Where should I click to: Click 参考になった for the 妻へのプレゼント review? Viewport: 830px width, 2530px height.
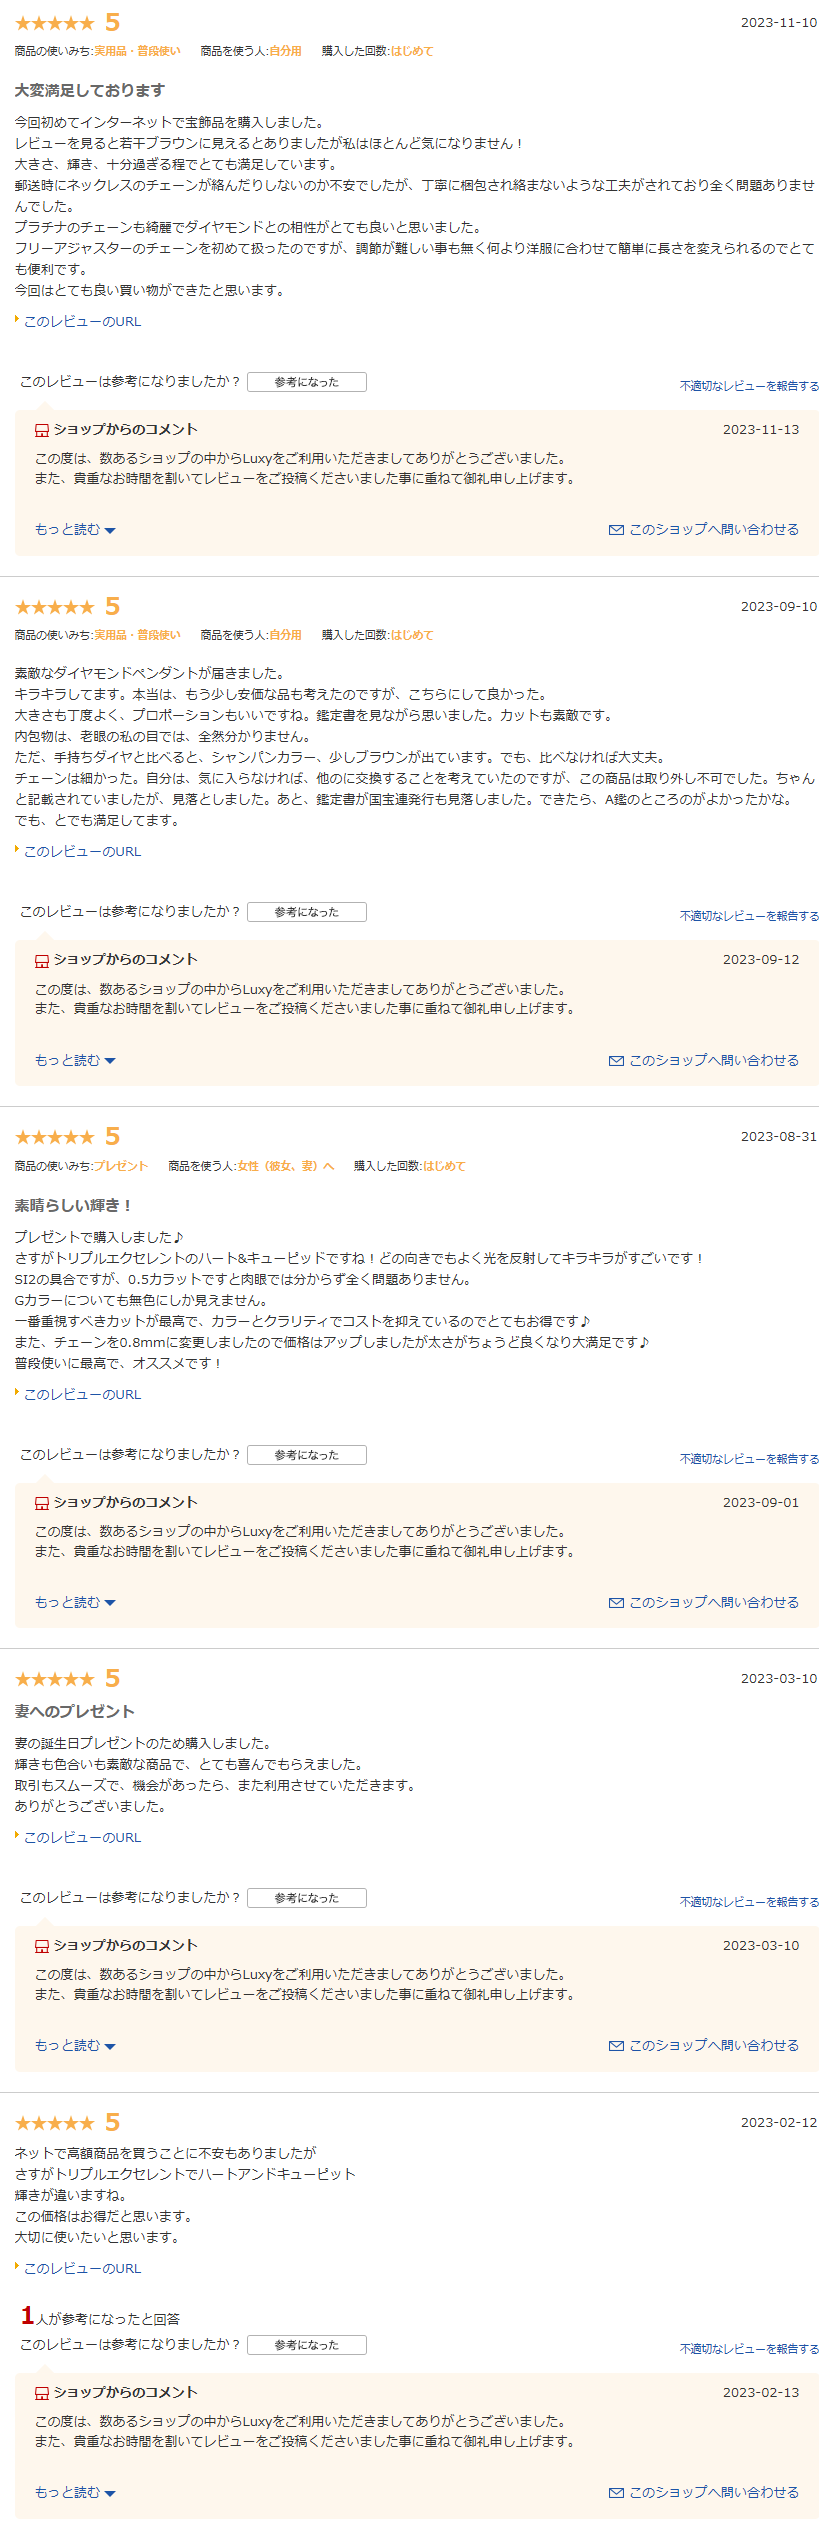[x=307, y=1898]
